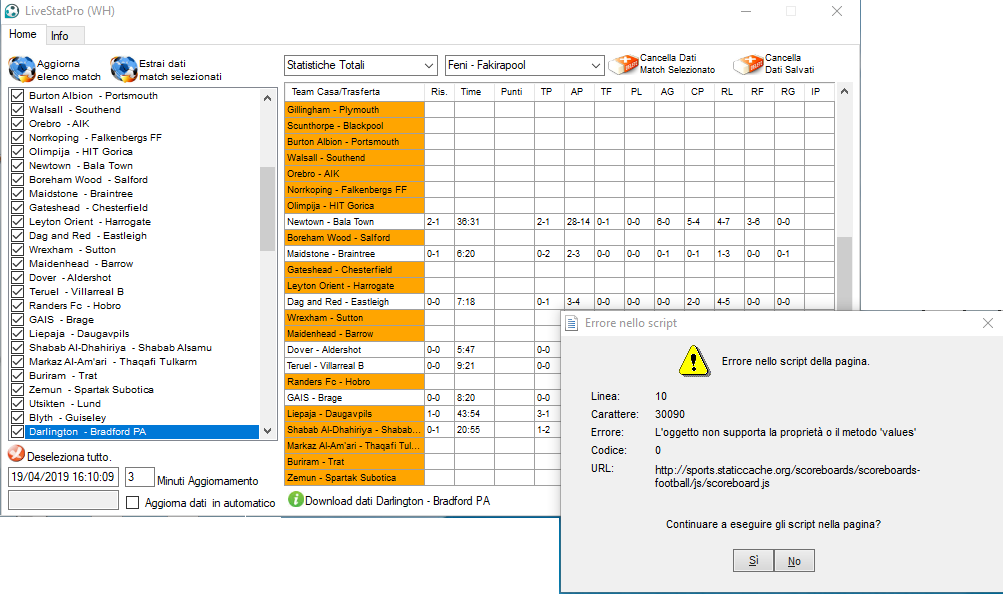Enable Aggiorna dati in automatico checkbox

[x=132, y=503]
